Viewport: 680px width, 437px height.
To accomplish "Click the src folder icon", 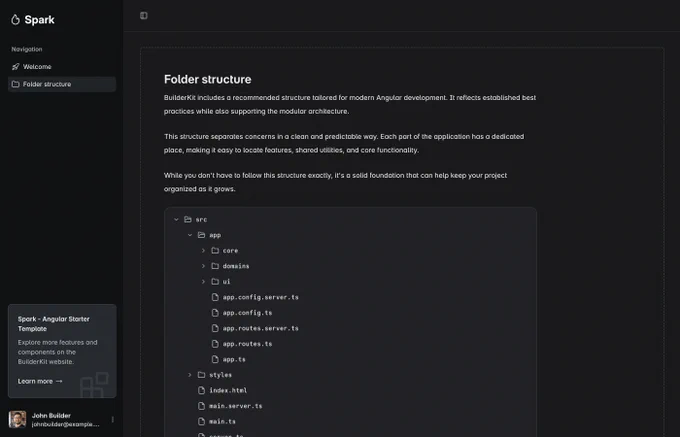I will click(188, 219).
